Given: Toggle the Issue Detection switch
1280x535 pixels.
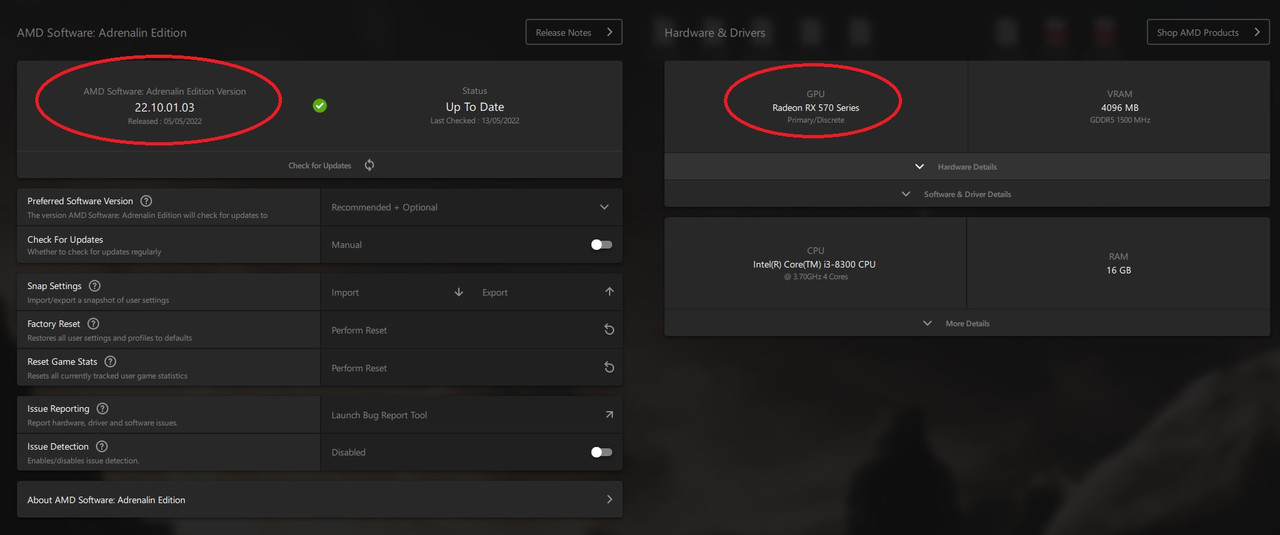Looking at the screenshot, I should click(x=601, y=452).
